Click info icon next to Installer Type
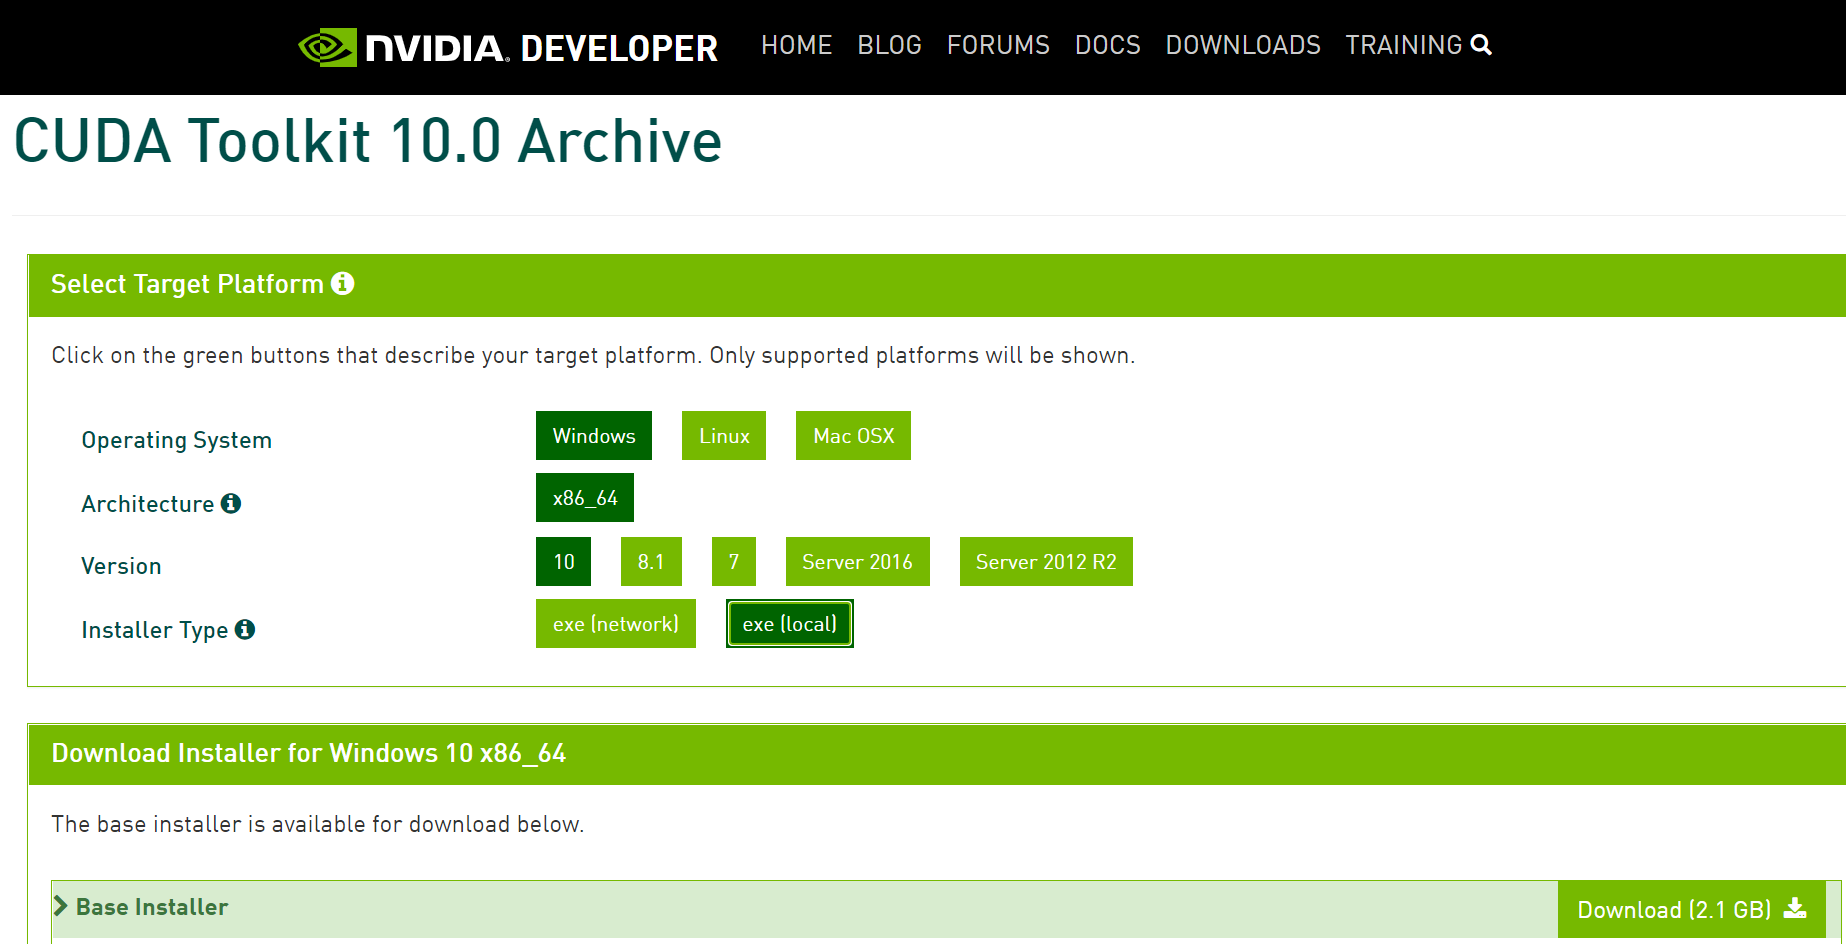Viewport: 1846px width, 944px height. click(x=245, y=629)
